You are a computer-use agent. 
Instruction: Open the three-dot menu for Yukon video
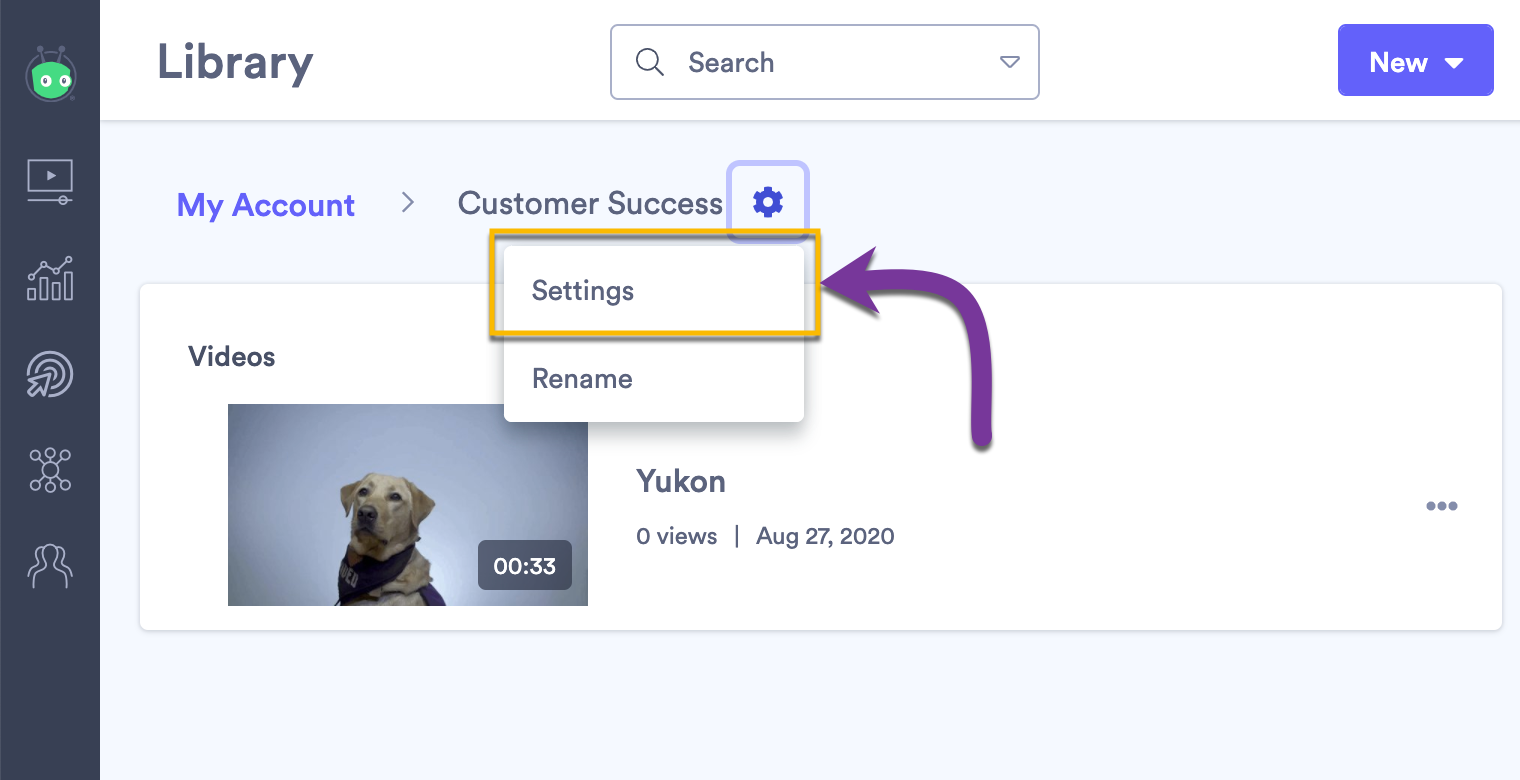coord(1441,506)
